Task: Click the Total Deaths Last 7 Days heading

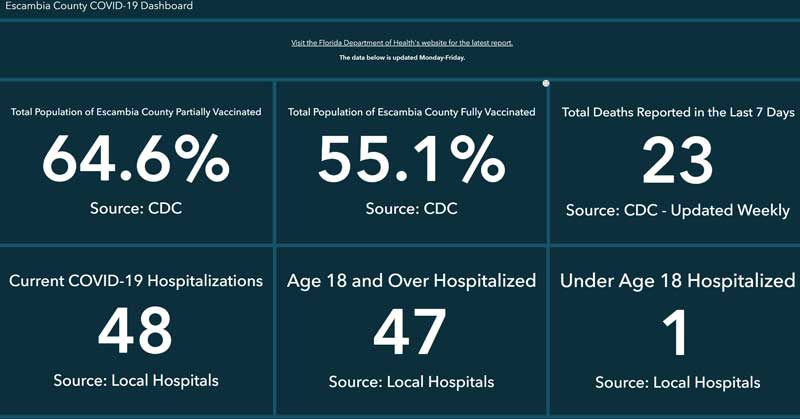Action: [x=677, y=112]
